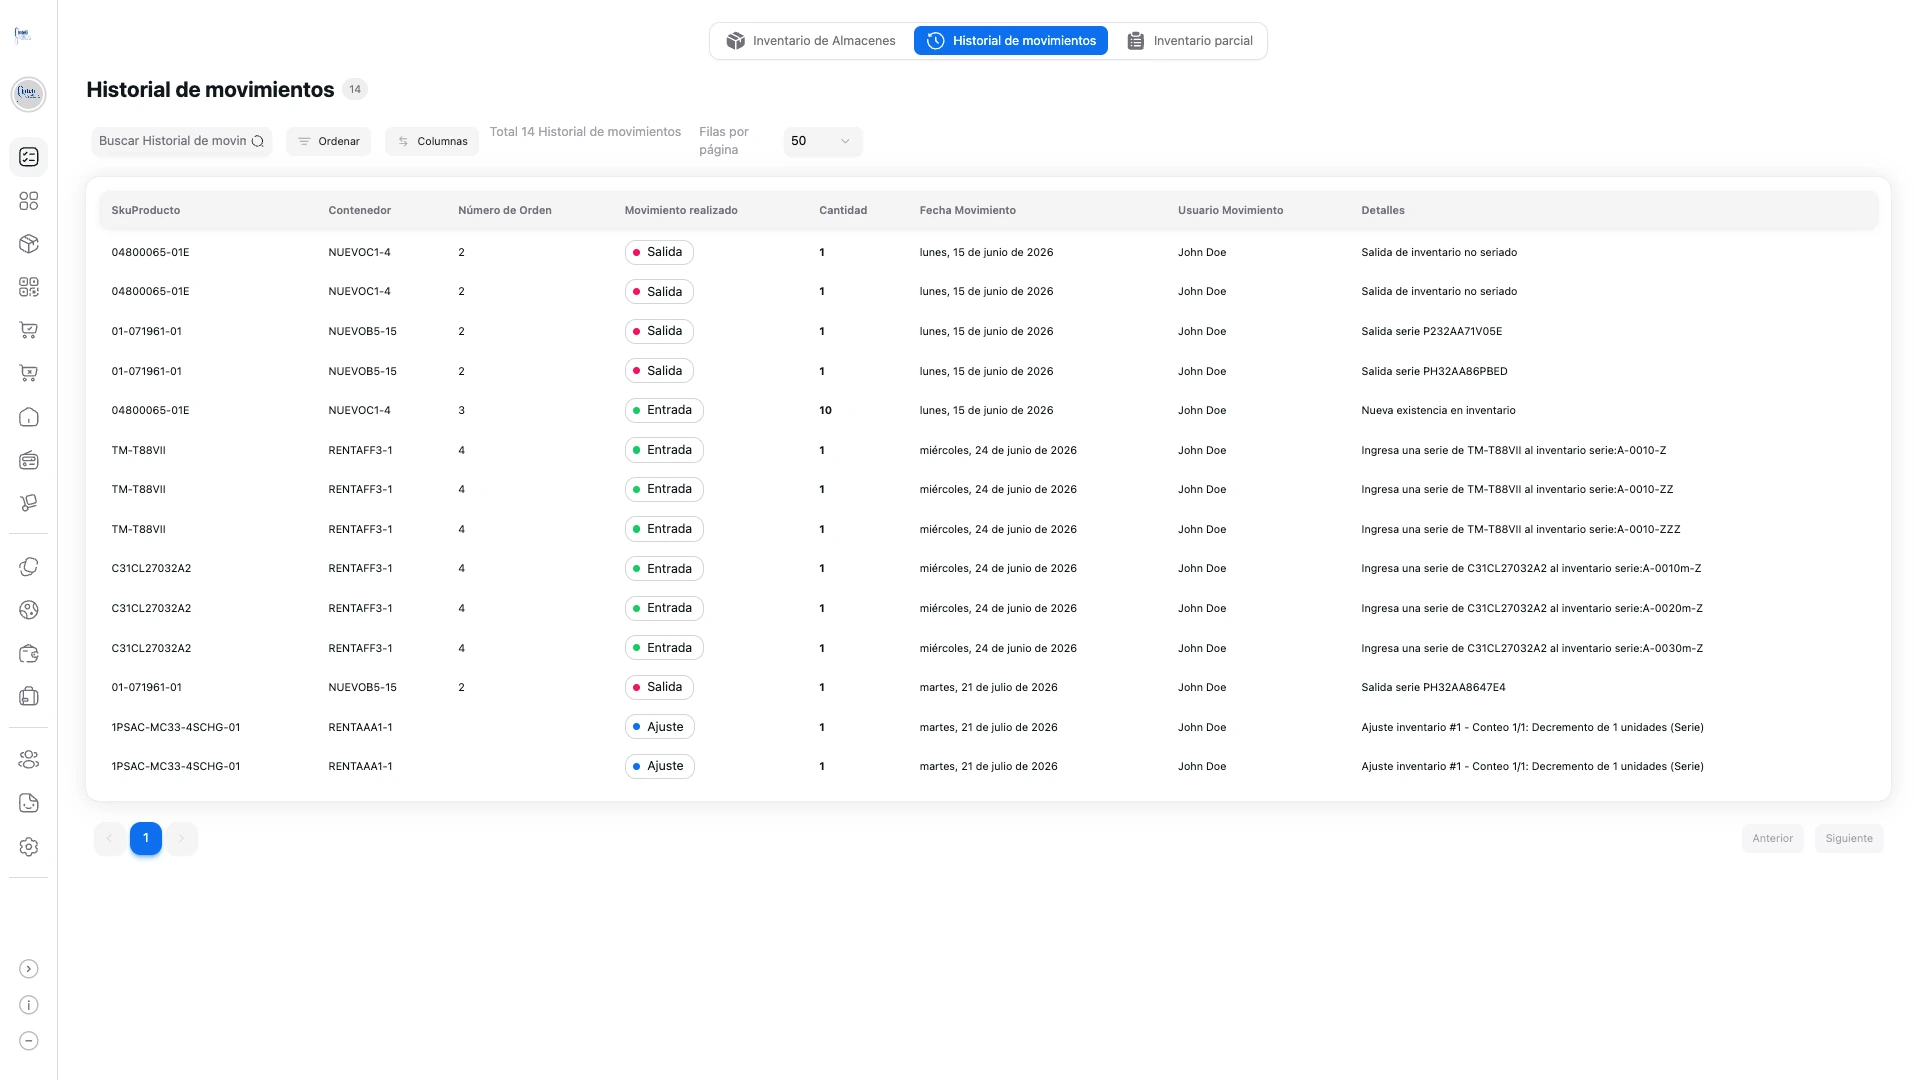The image size is (1920, 1080).
Task: Open the four-circles grid sidebar icon
Action: click(29, 201)
